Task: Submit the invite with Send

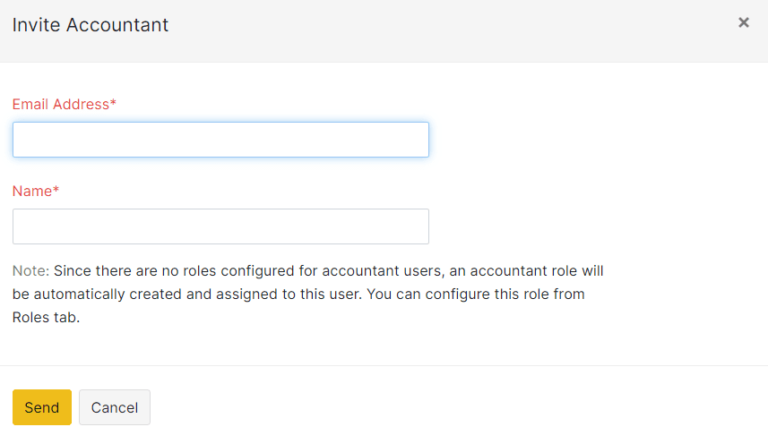Action: pyautogui.click(x=42, y=407)
